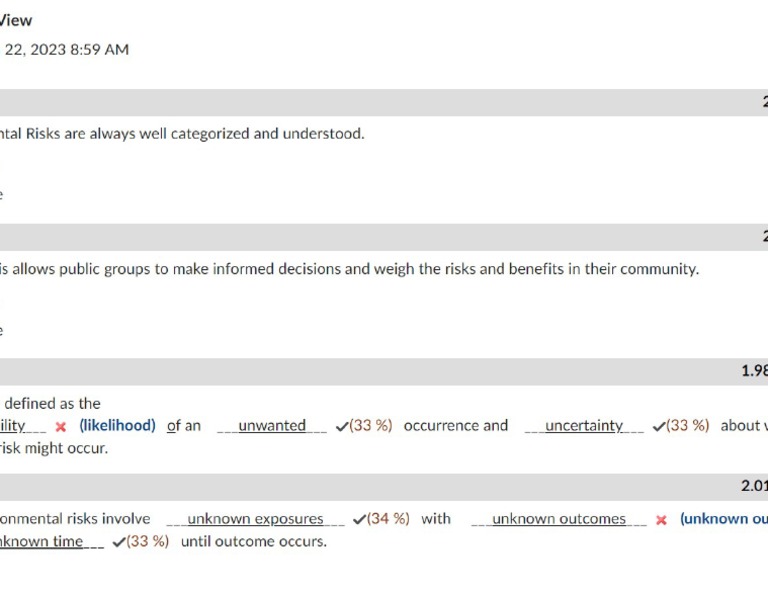Click the "always well categorized" question statement
Image resolution: width=768 pixels, height=594 pixels.
click(182, 133)
